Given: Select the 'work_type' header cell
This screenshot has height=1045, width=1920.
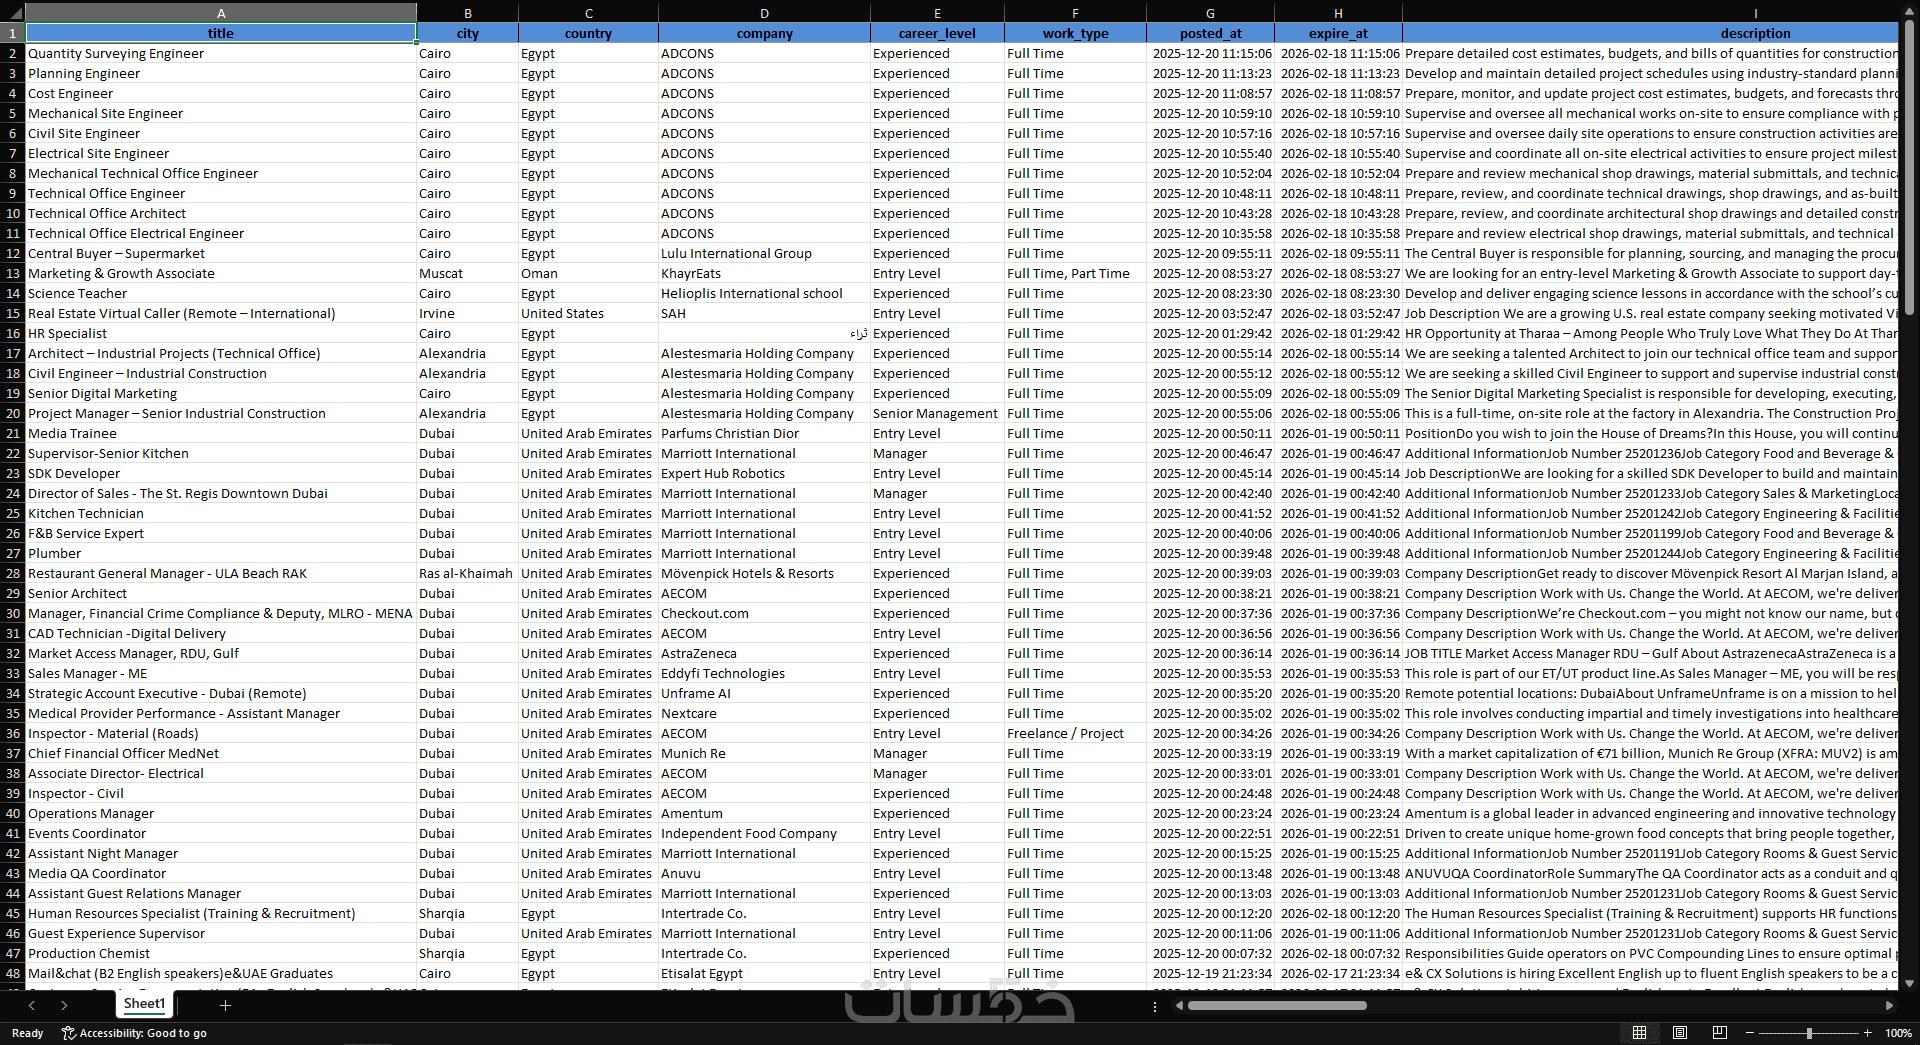Looking at the screenshot, I should (1075, 33).
